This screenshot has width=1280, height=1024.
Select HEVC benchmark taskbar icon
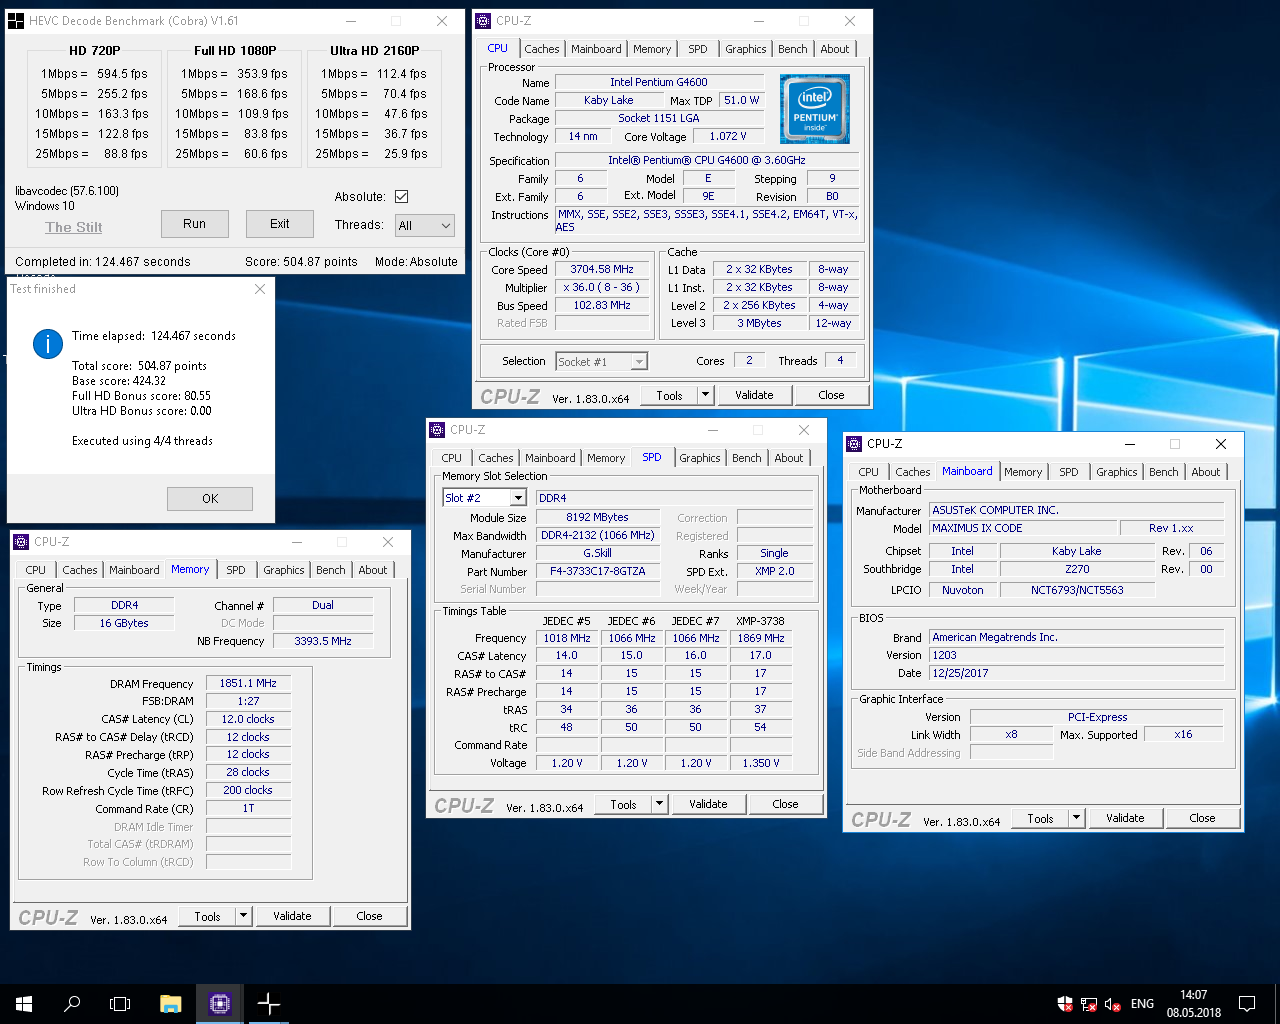269,1004
